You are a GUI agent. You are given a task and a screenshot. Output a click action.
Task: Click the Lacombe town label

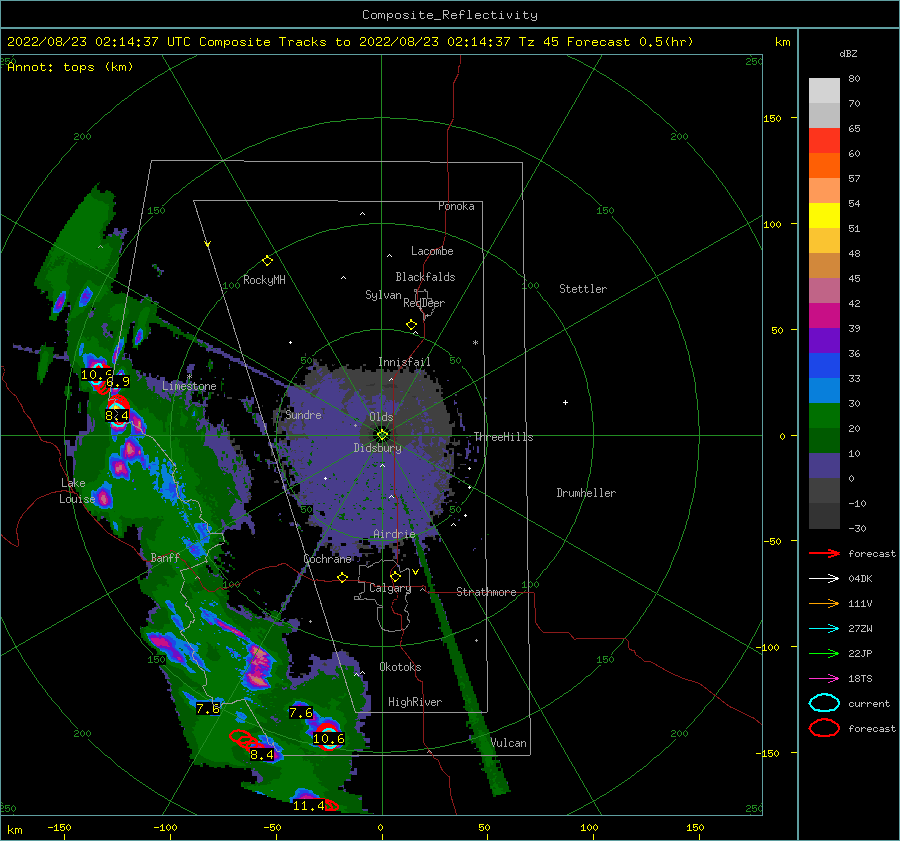432,251
